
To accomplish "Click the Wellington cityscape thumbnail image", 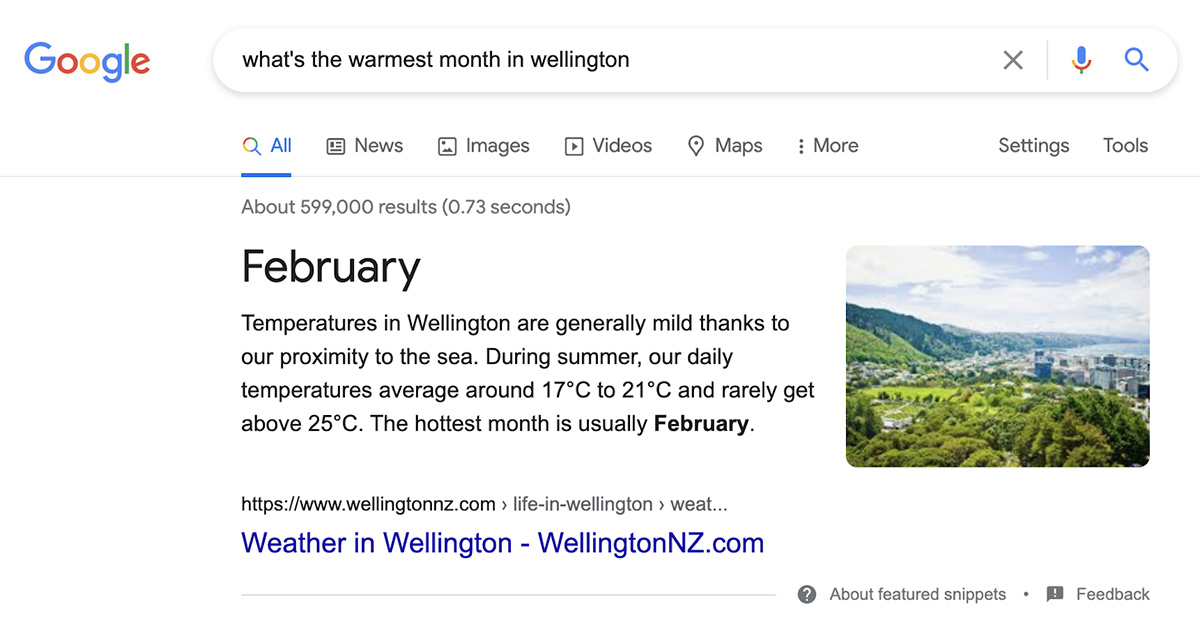I will (997, 356).
